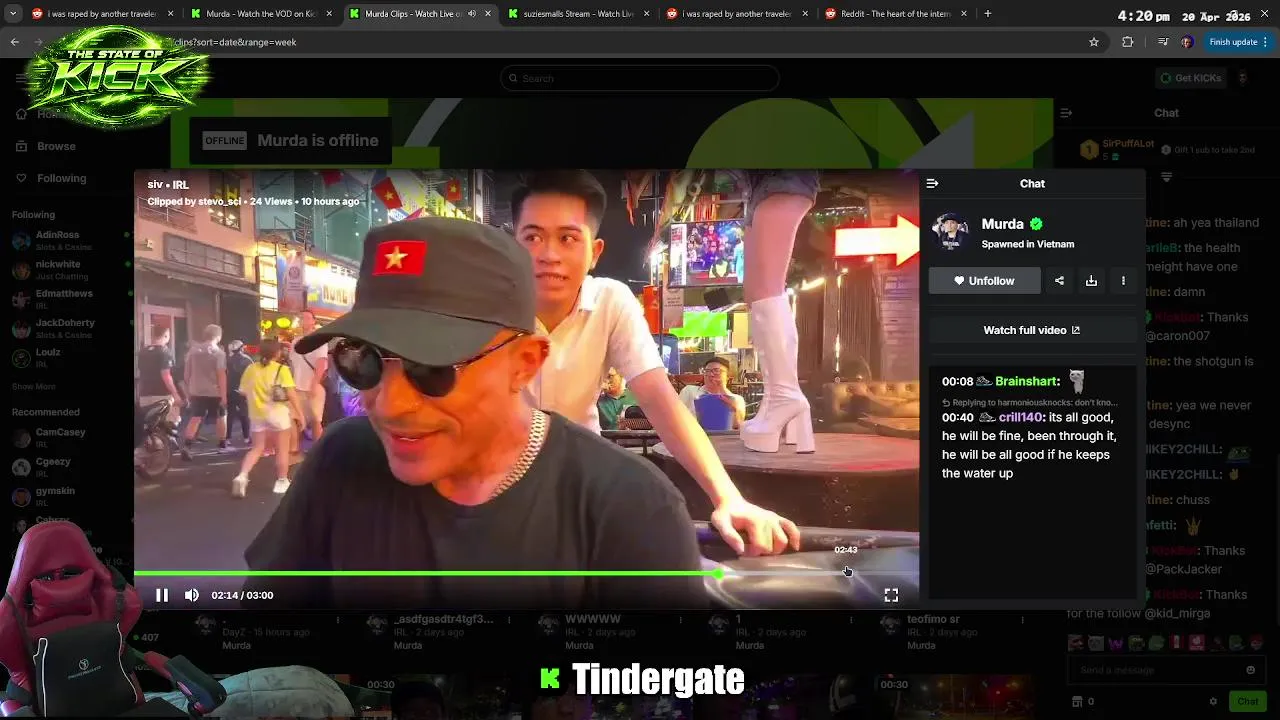Click the Murda channel name

[x=1003, y=224]
